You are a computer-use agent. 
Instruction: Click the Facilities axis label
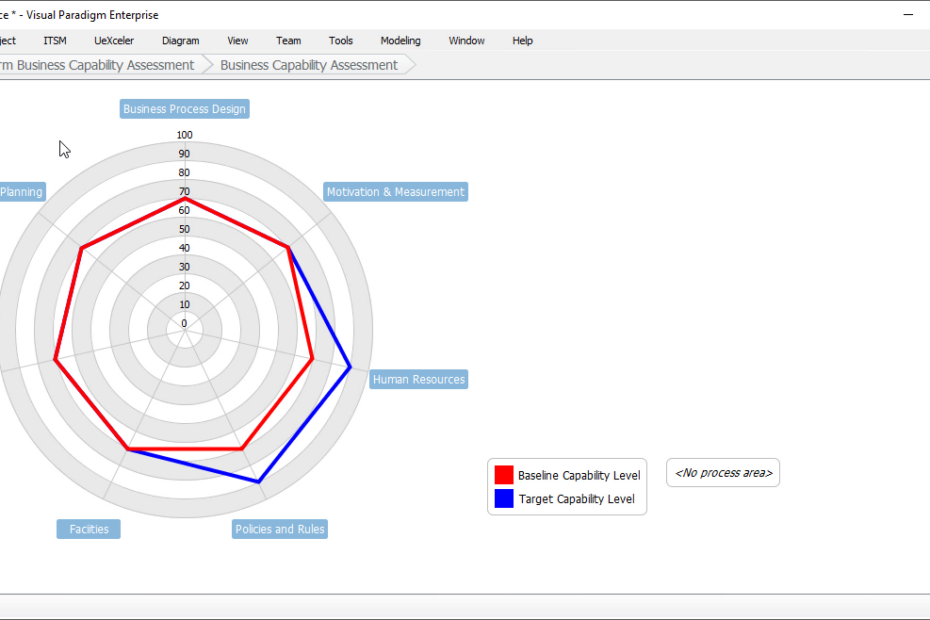[x=89, y=529]
